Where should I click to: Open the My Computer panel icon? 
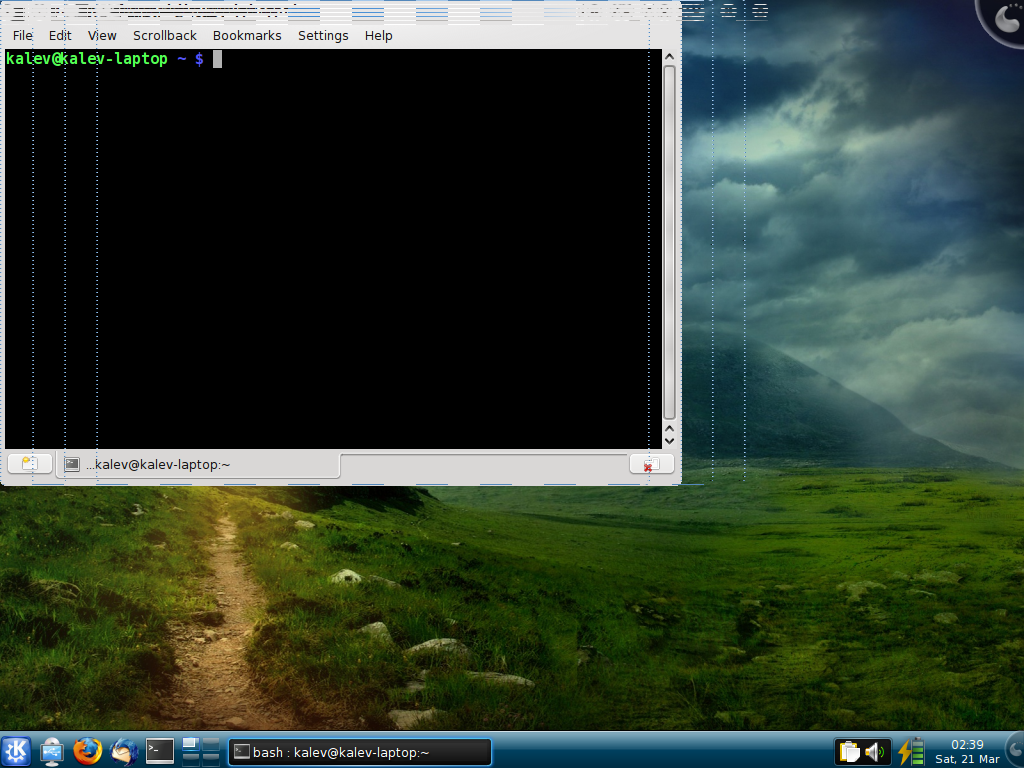[x=52, y=751]
